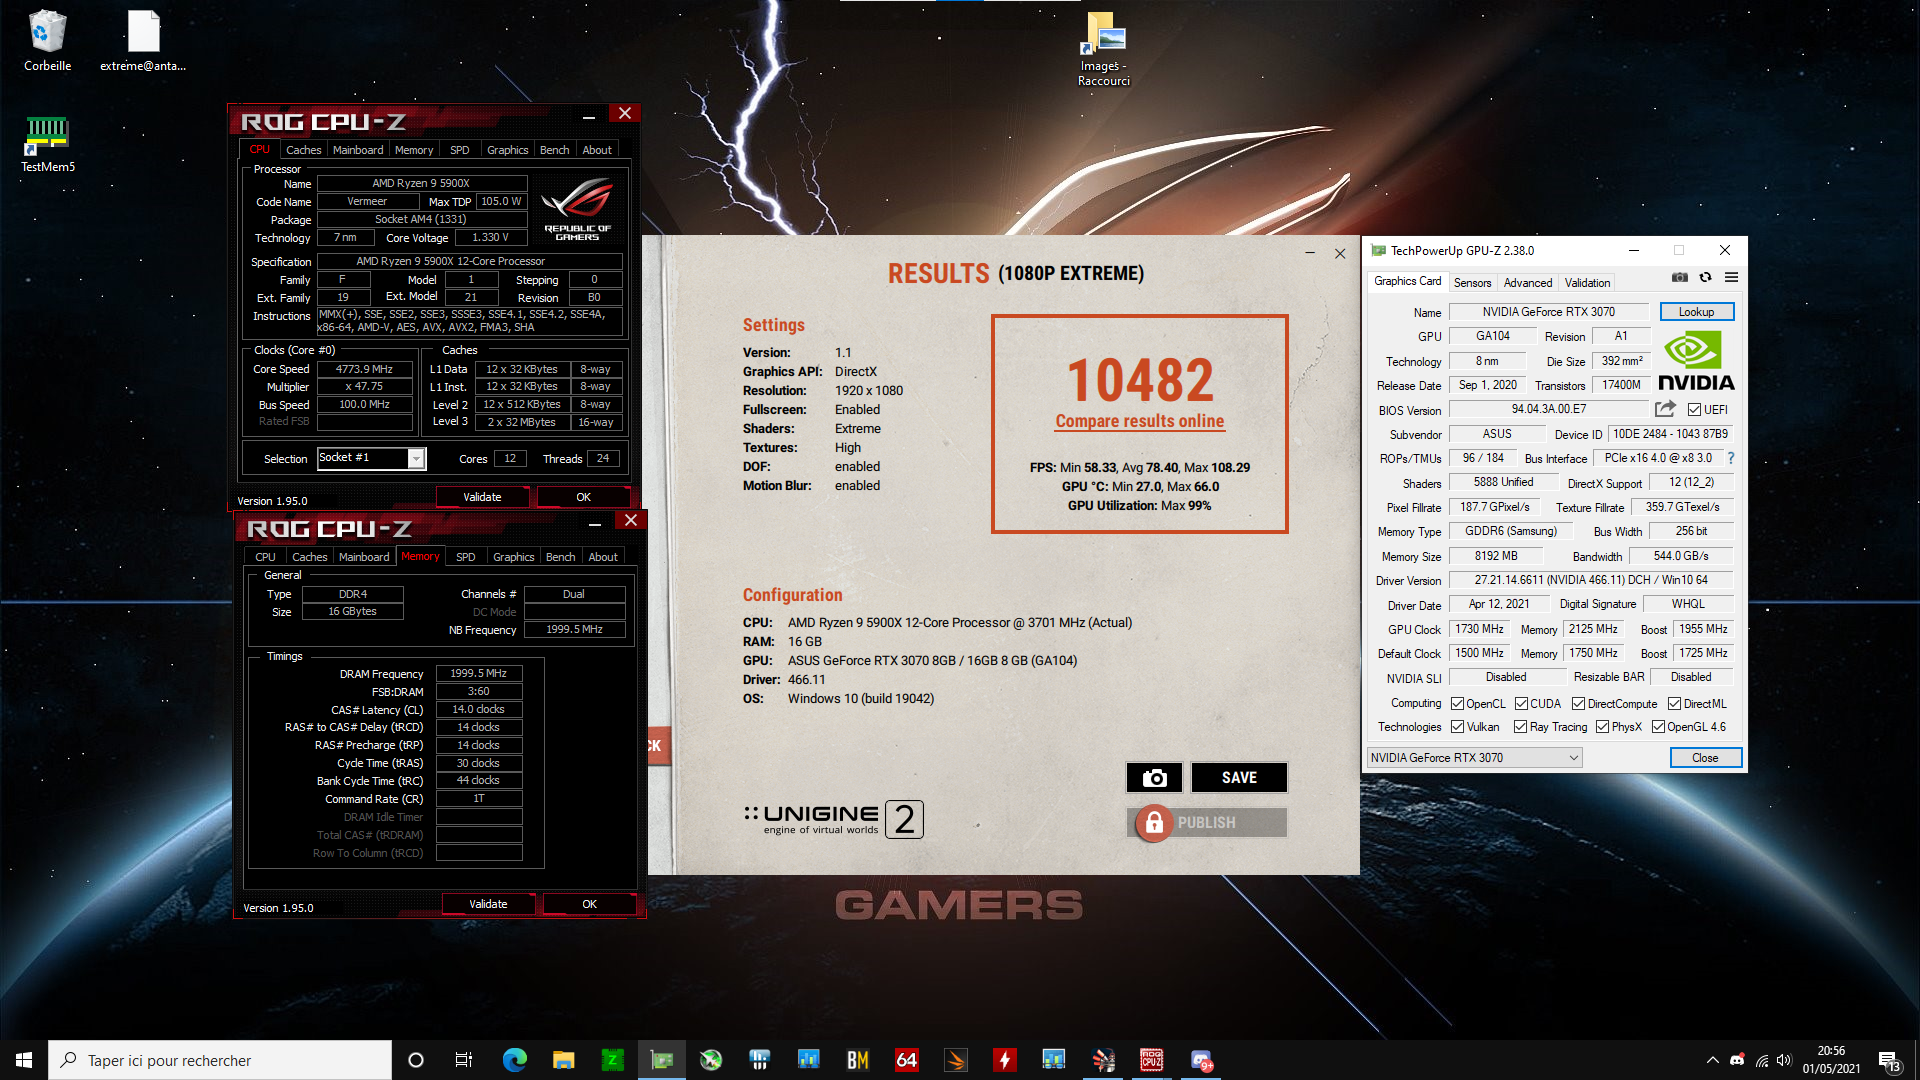Switch to Advanced tab in GPU-Z
Viewport: 1920px width, 1080px height.
pos(1528,283)
